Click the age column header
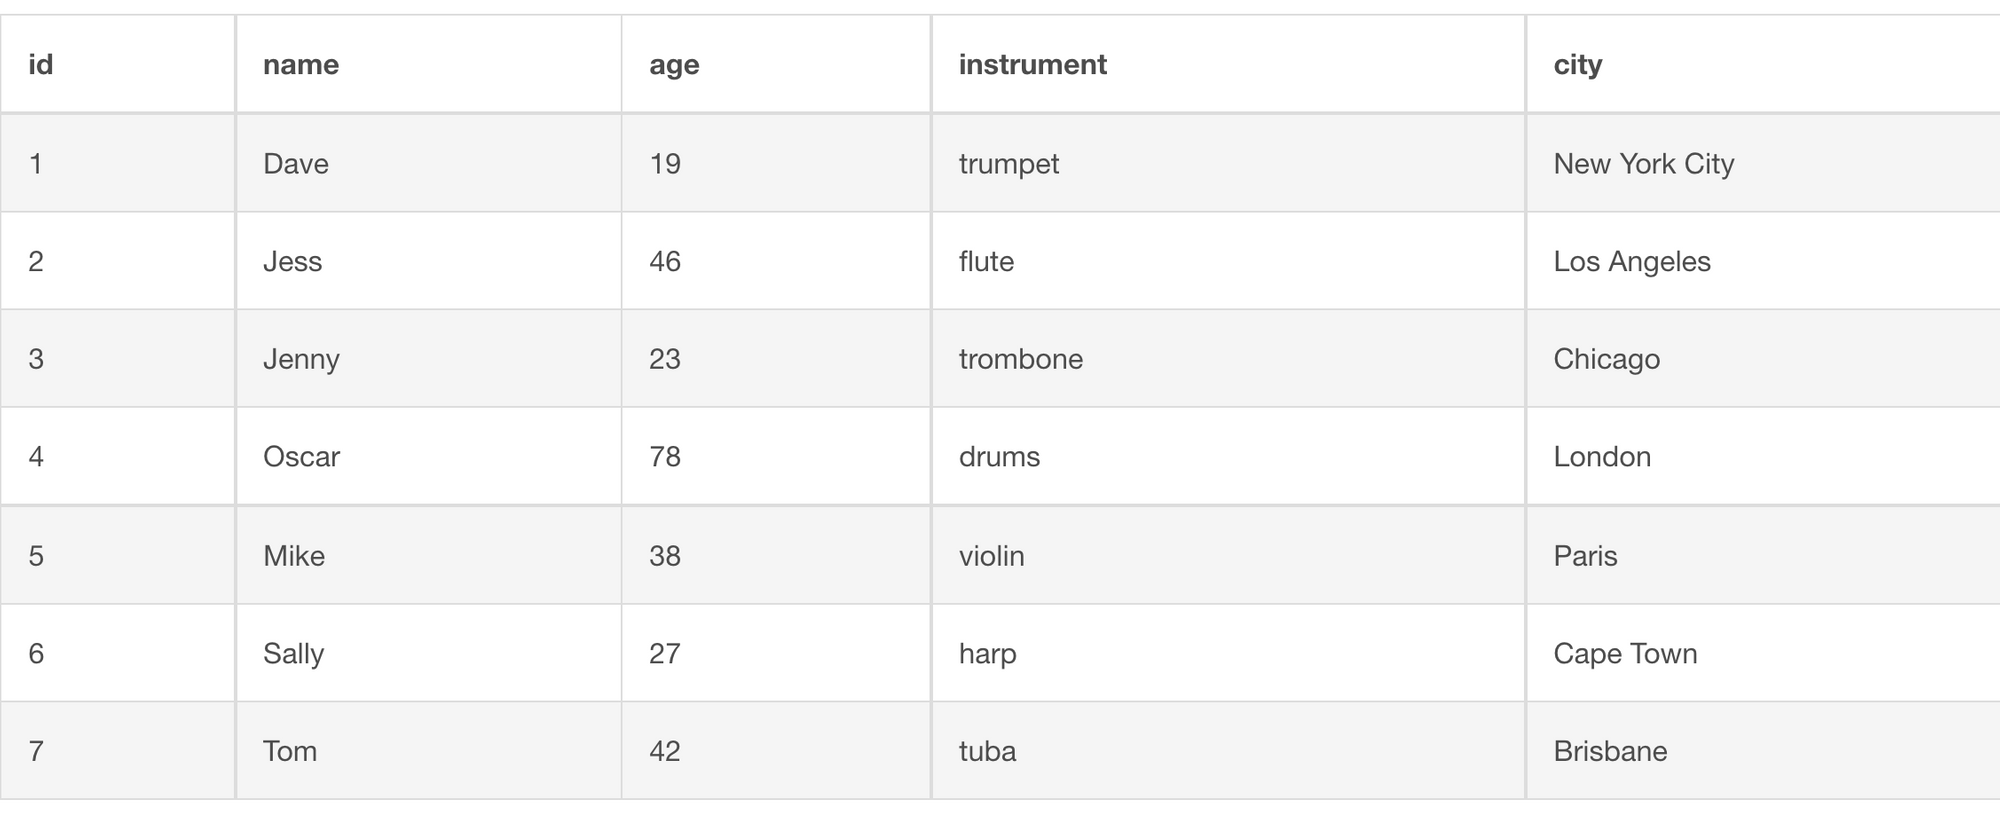This screenshot has width=2000, height=822. [776, 64]
